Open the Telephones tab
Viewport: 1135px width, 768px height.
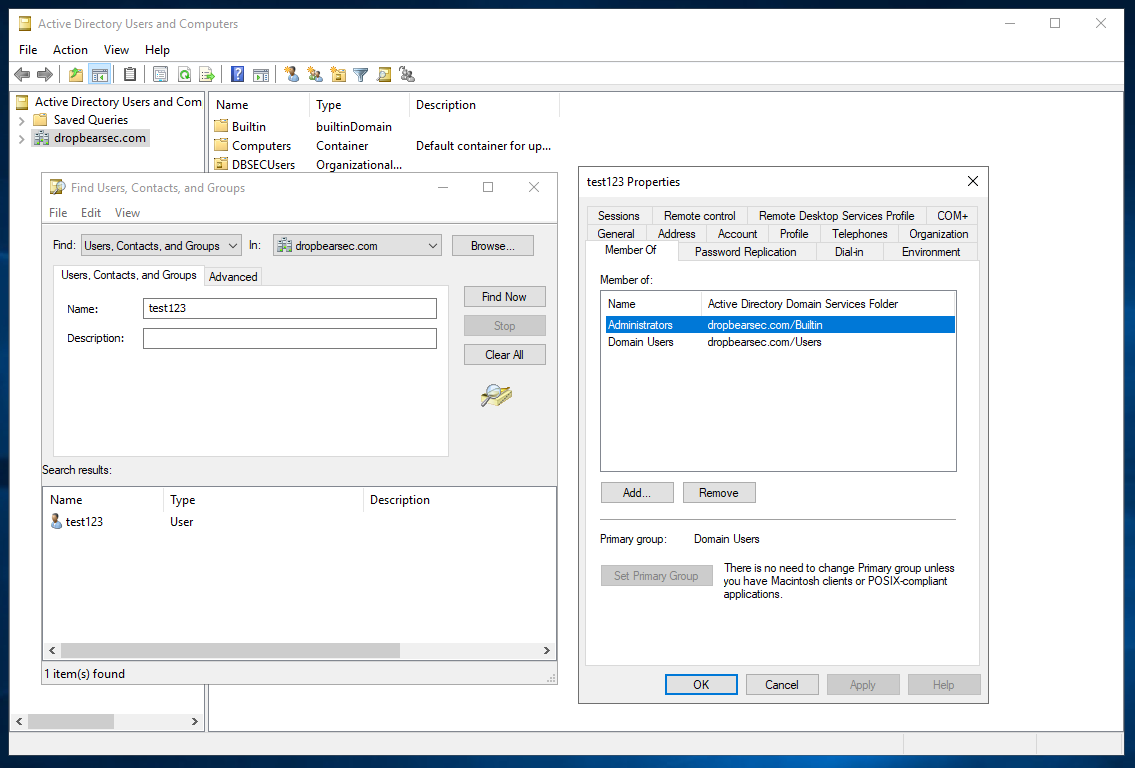pos(859,234)
